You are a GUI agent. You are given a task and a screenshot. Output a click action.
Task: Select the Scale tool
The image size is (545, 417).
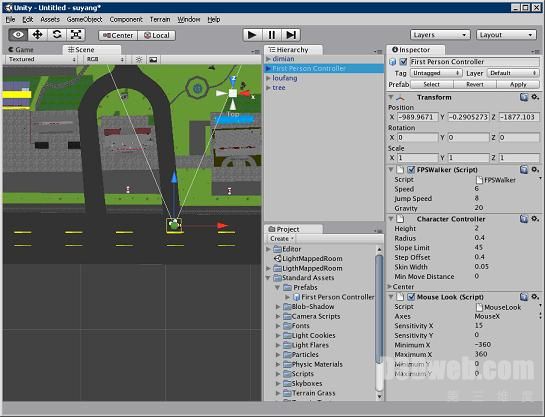[76, 35]
